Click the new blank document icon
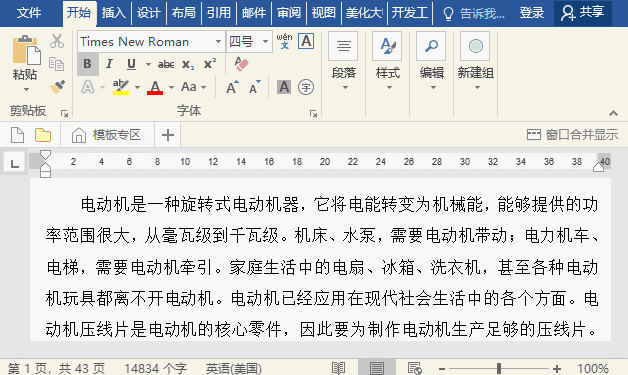The height and width of the screenshot is (375, 628). coord(17,135)
